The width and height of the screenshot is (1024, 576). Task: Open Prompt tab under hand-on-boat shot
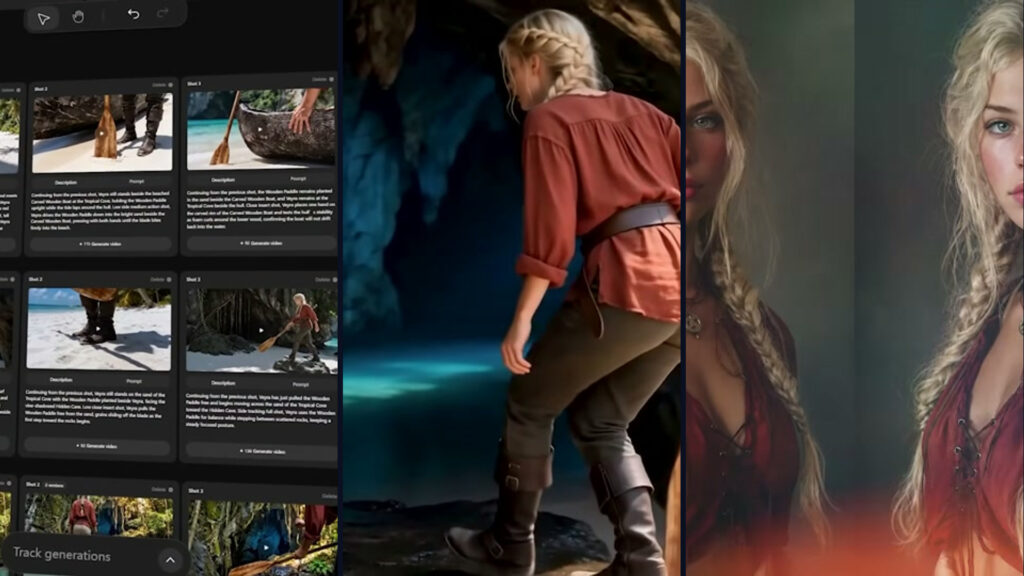click(x=298, y=178)
